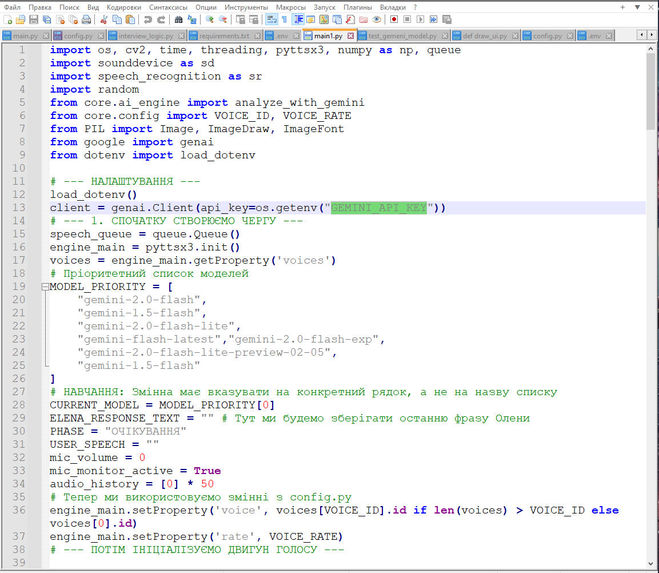Paste from clipboard via Paste icon
This screenshot has width=659, height=573.
tap(130, 20)
